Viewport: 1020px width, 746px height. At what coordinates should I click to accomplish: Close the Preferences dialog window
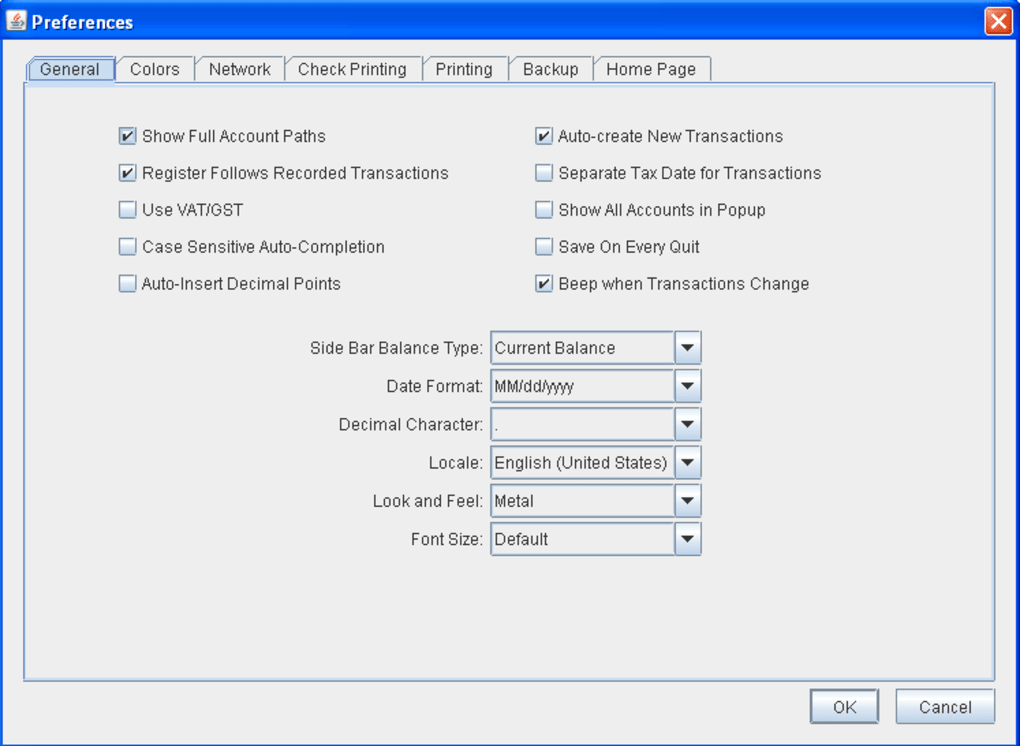coord(997,21)
